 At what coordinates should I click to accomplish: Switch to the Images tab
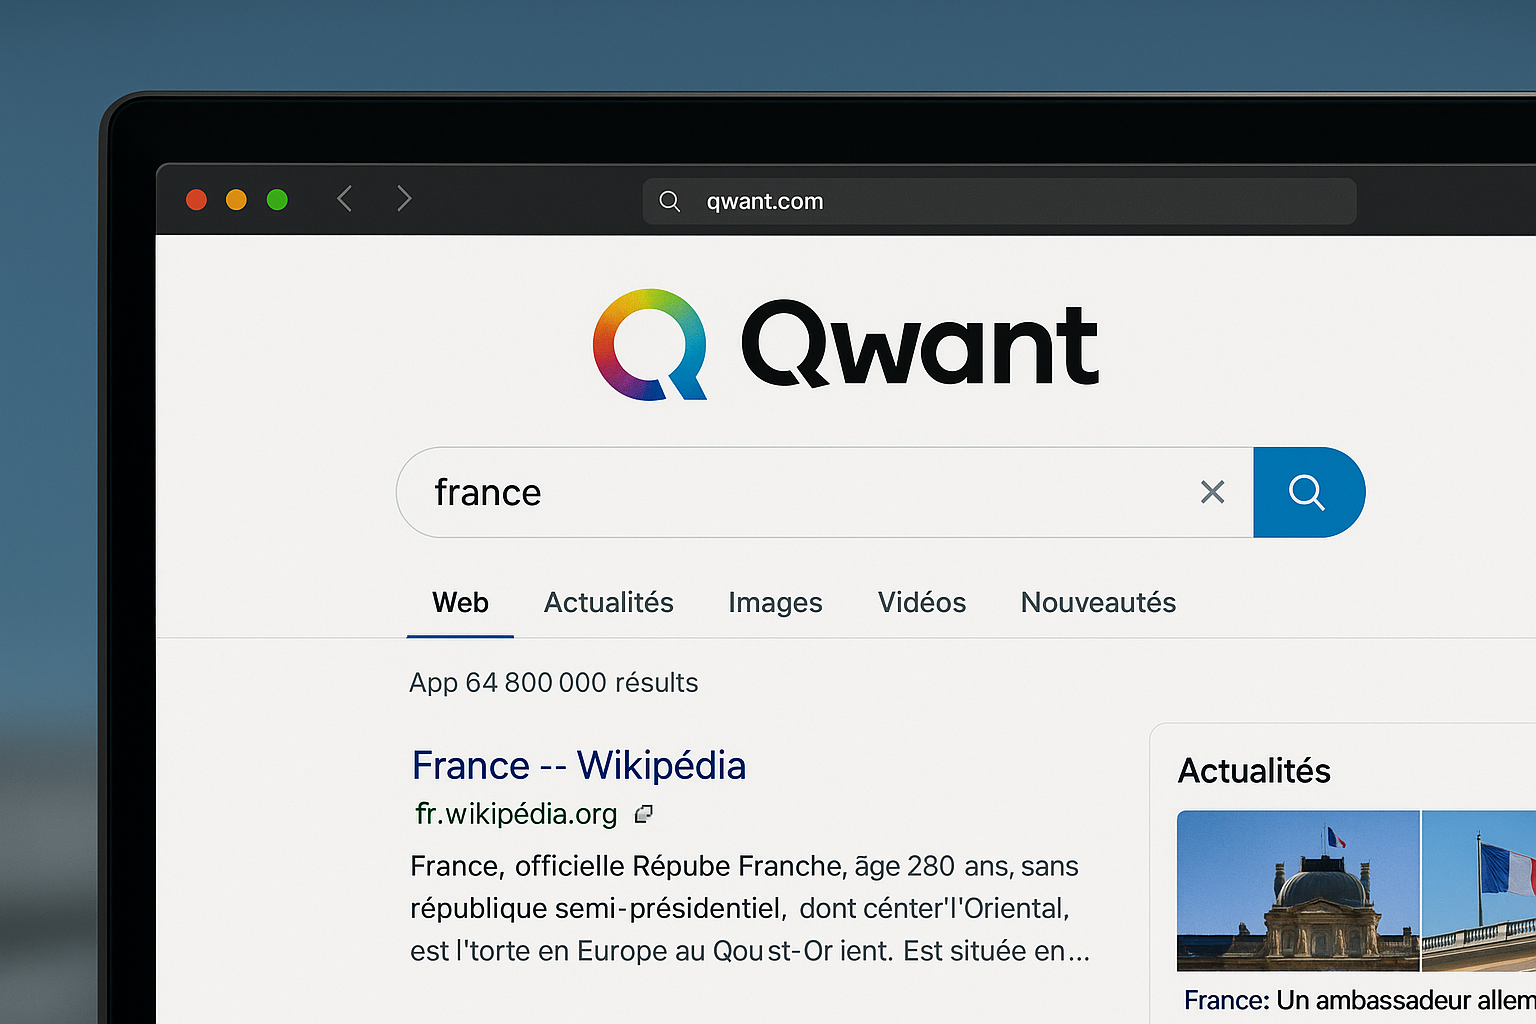pos(775,603)
